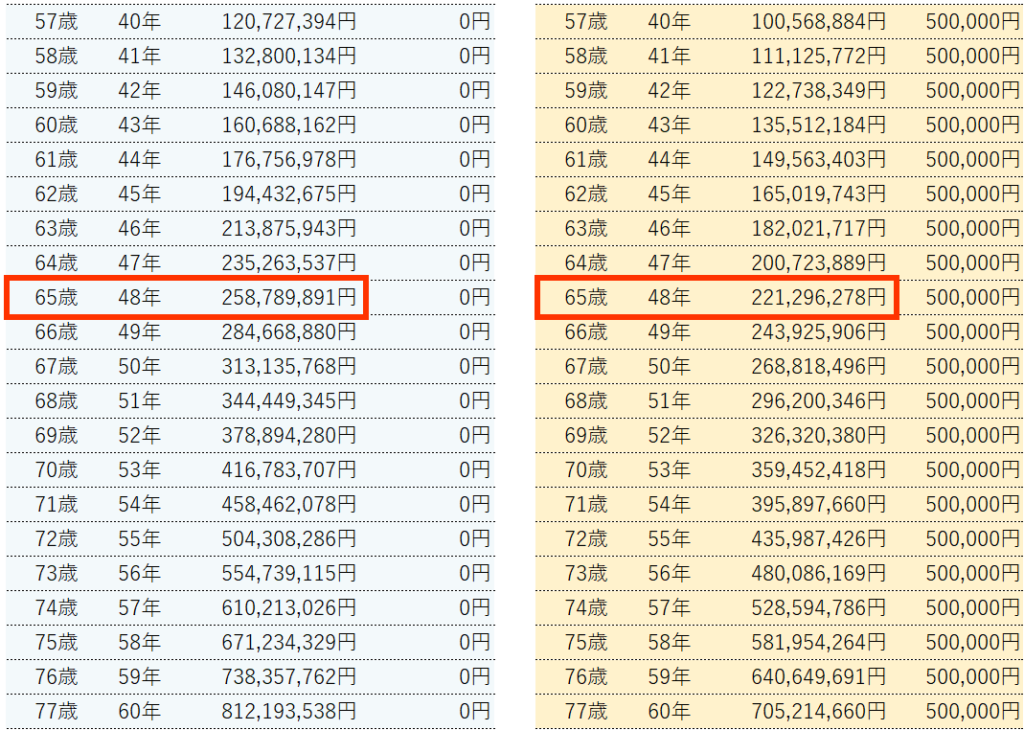Click the 160,688,162円 cell
1024x730 pixels.
click(x=288, y=125)
